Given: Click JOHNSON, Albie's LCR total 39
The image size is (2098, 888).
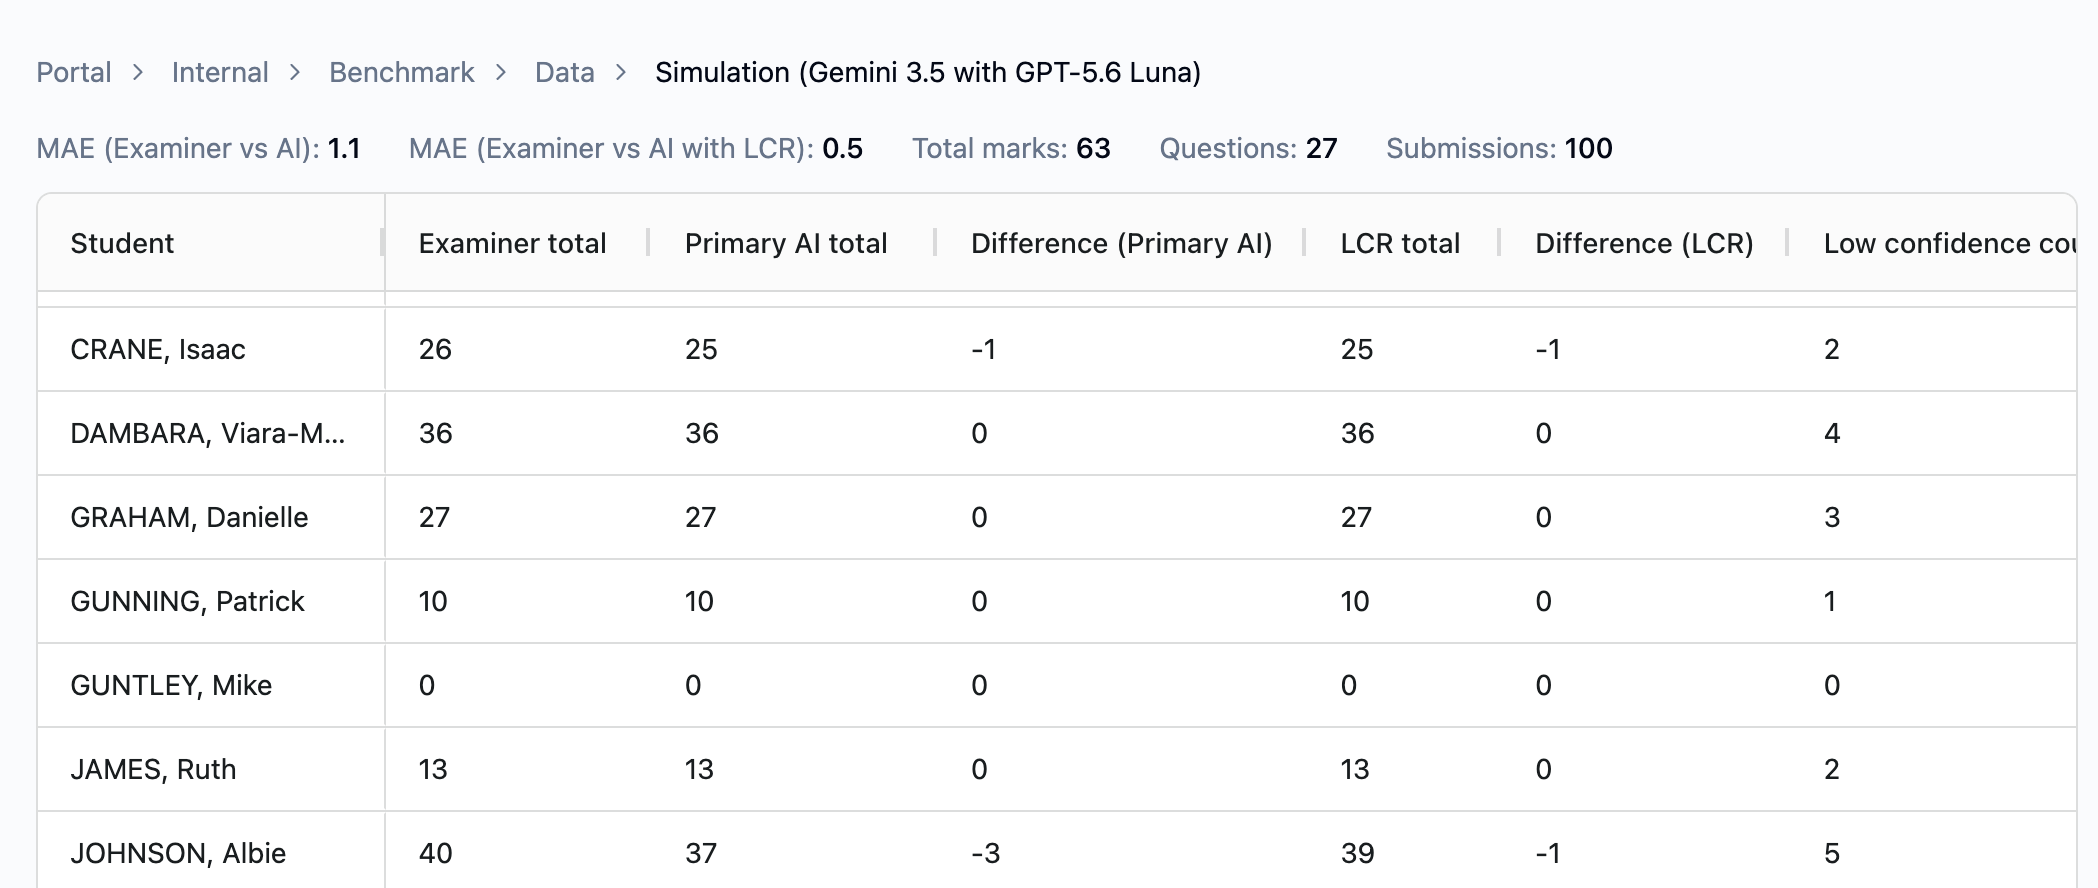Looking at the screenshot, I should [x=1357, y=853].
